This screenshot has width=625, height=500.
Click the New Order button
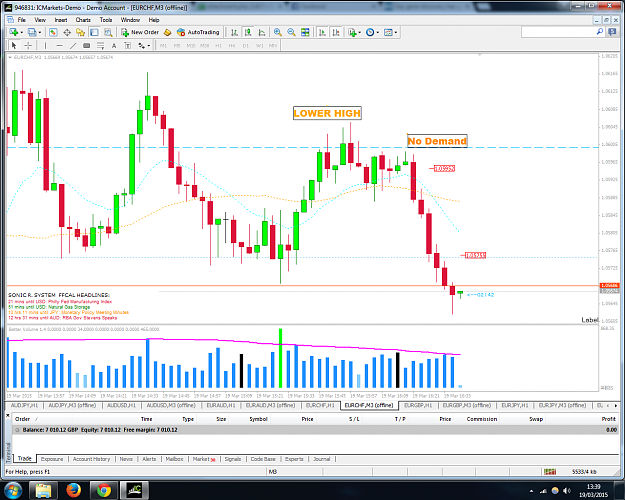coord(140,32)
